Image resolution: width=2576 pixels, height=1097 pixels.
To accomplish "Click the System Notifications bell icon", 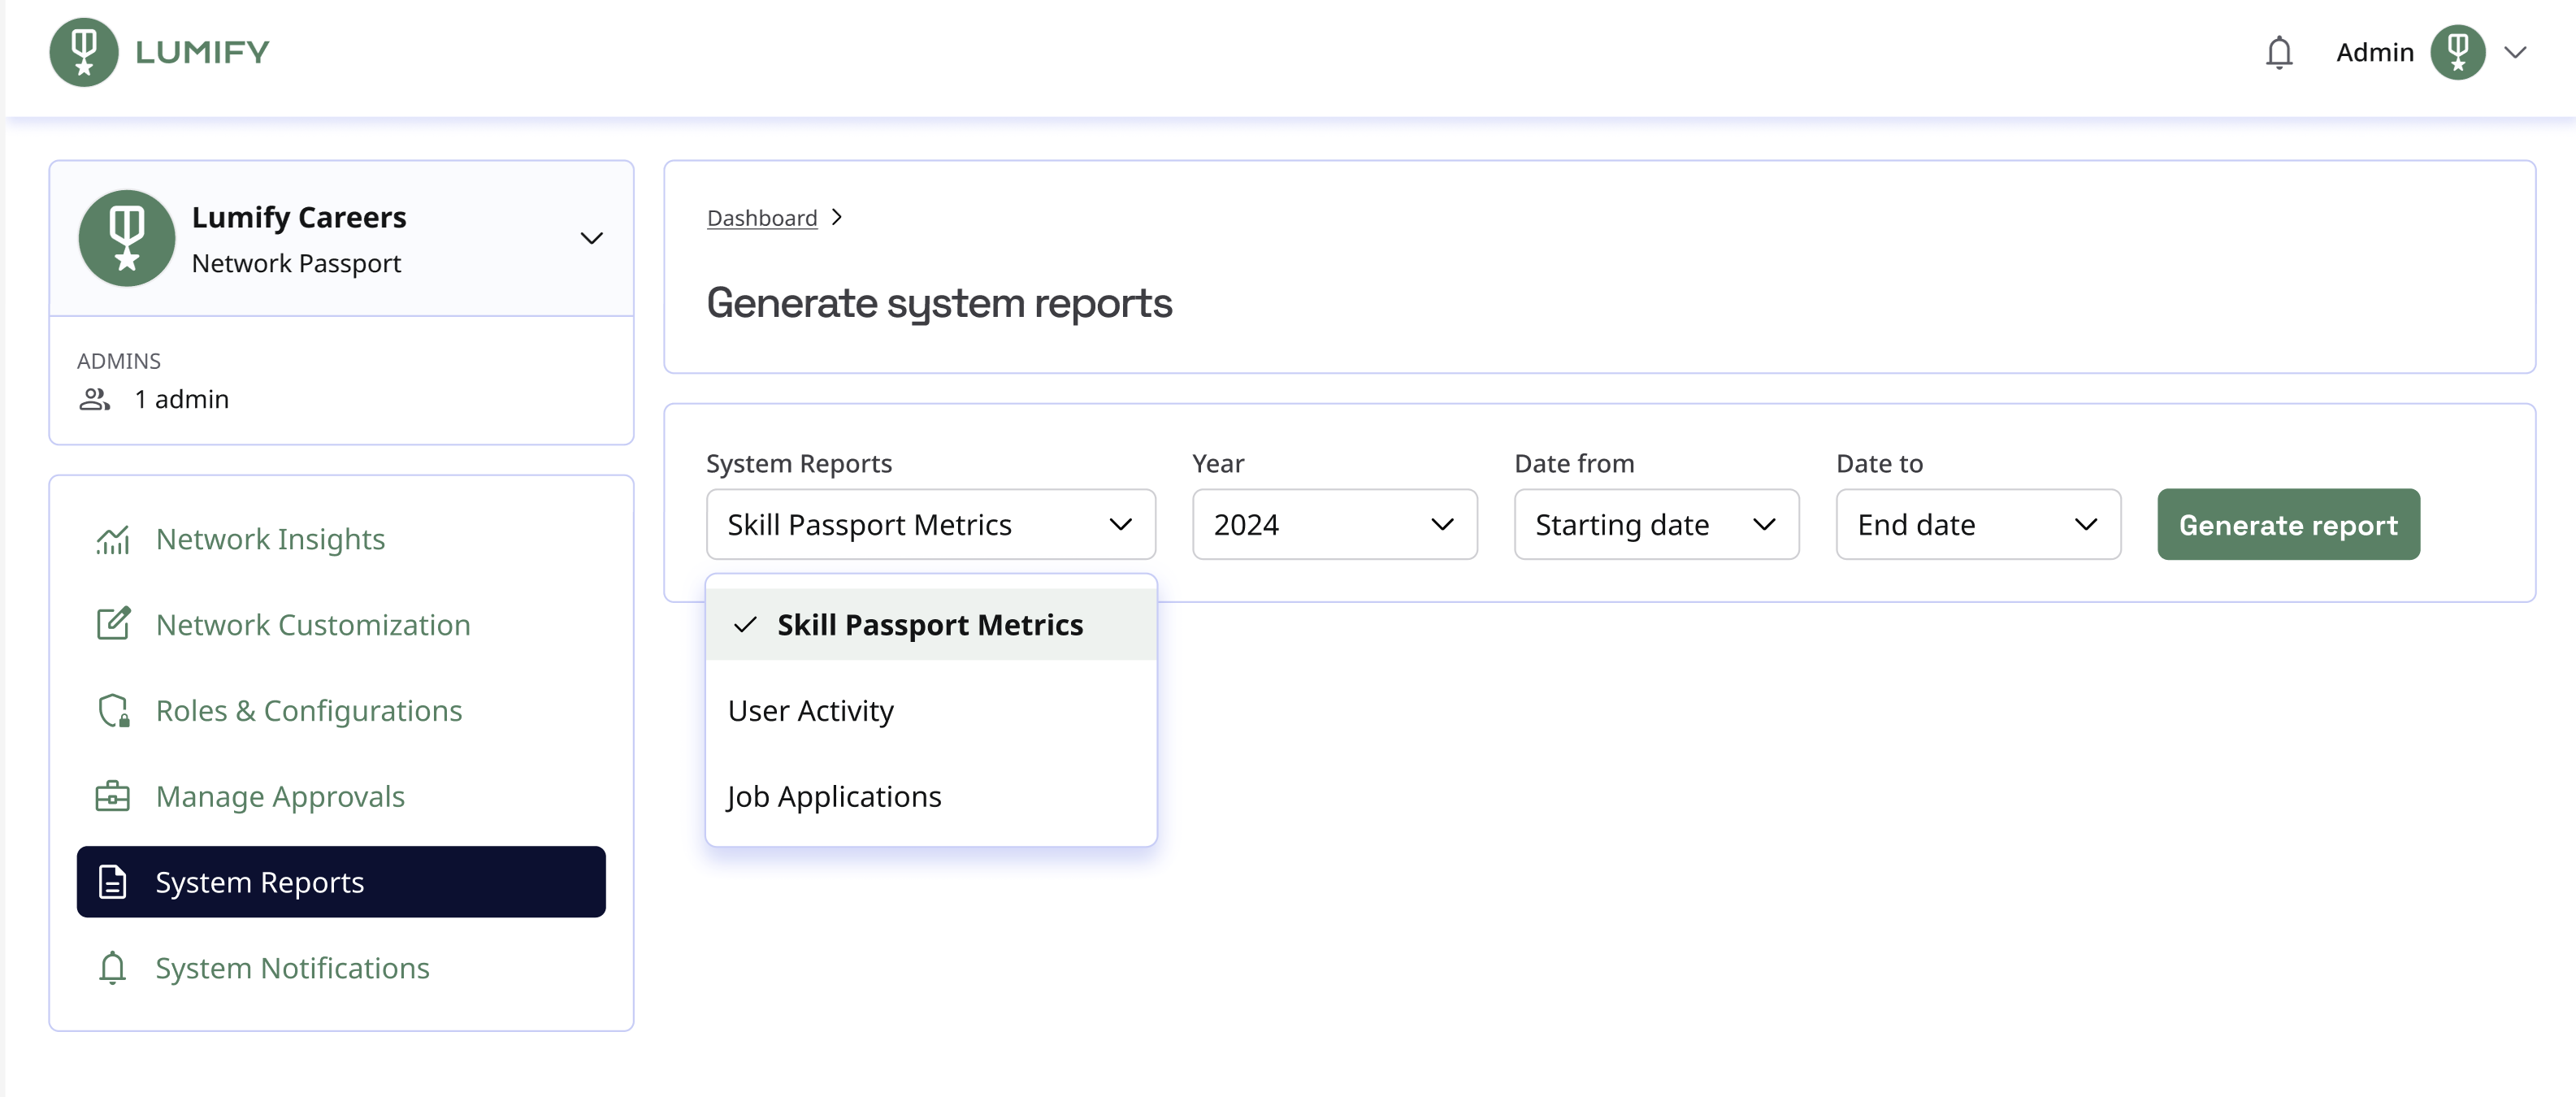I will click(113, 967).
